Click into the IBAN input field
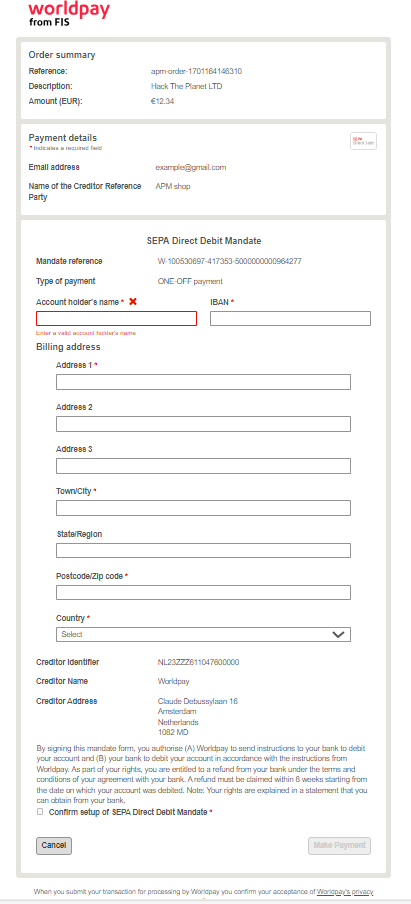 [291, 318]
